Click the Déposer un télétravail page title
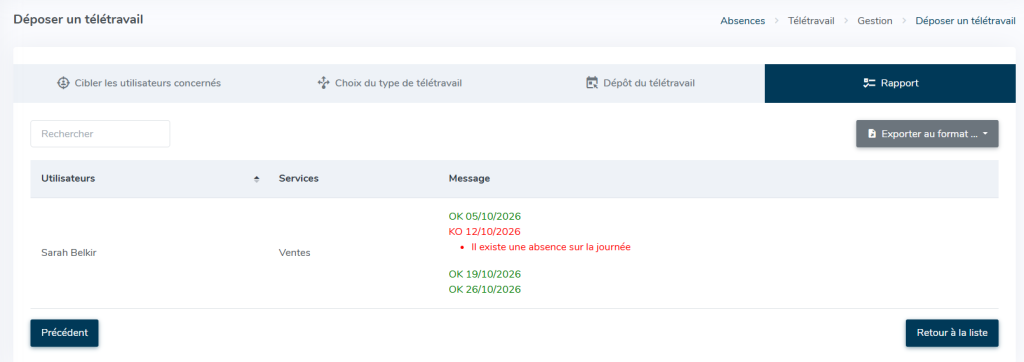Image resolution: width=1024 pixels, height=362 pixels. 78,20
